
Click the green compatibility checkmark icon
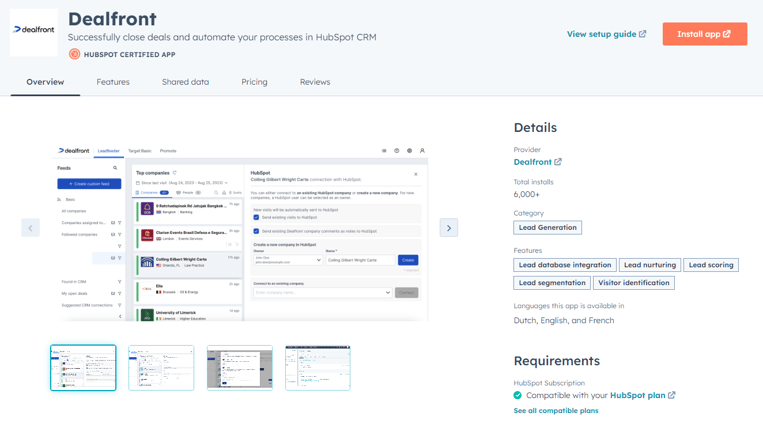(x=518, y=395)
